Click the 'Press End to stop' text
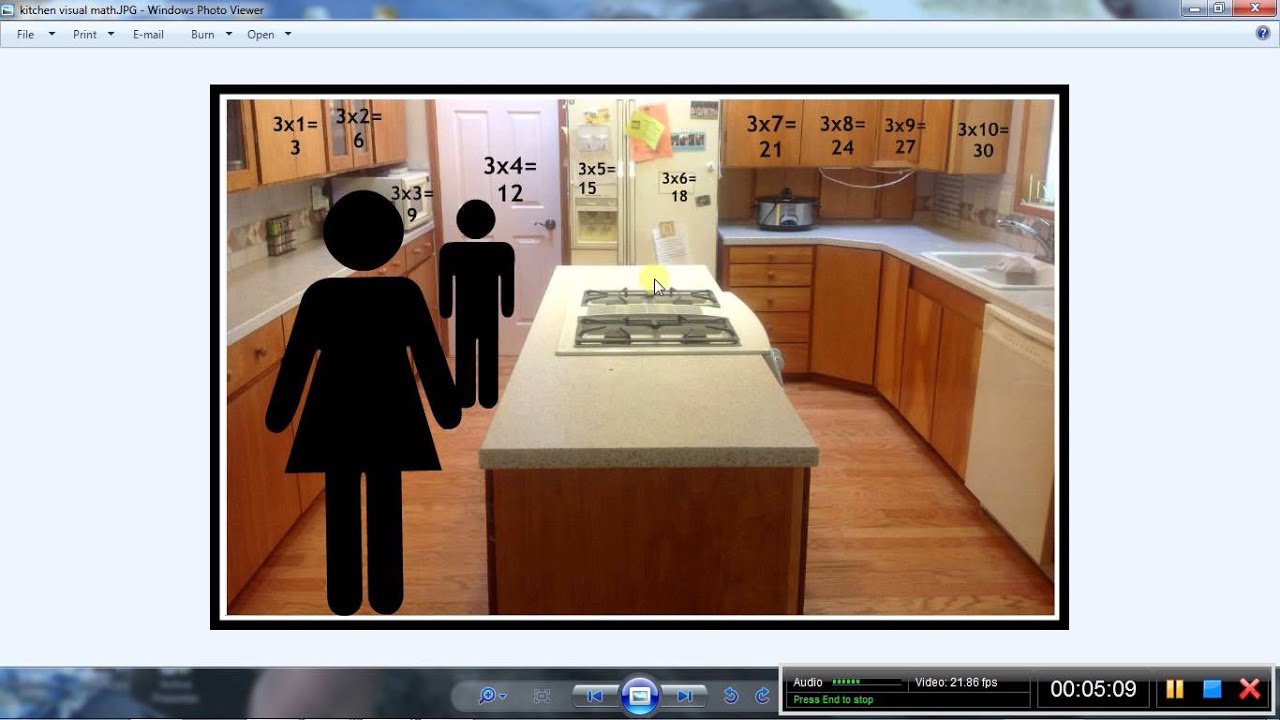Image resolution: width=1280 pixels, height=720 pixels. [833, 700]
